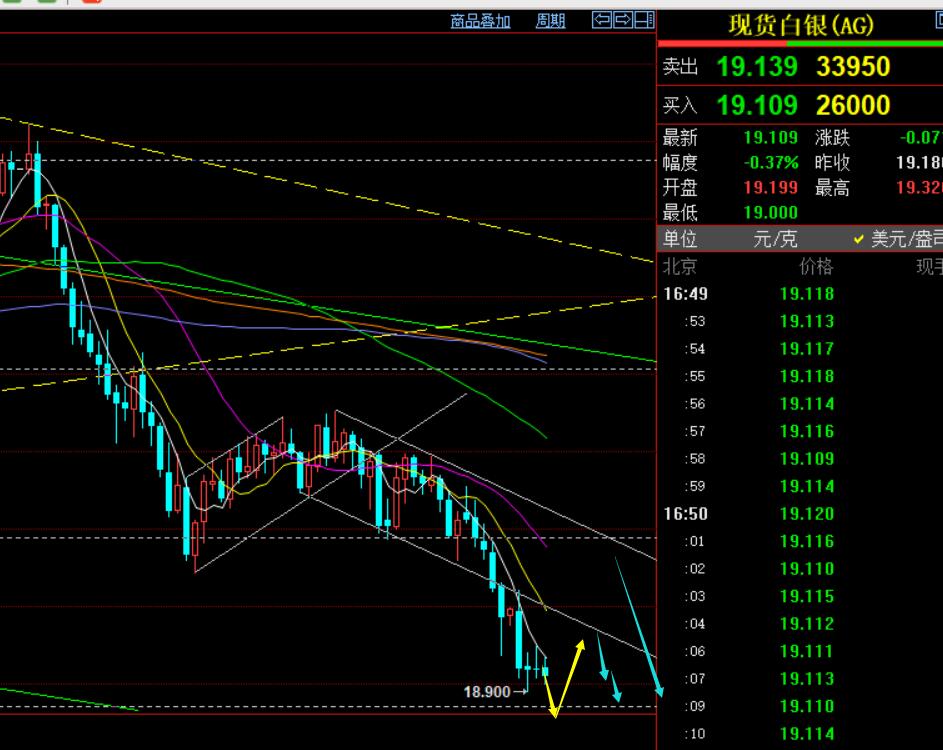Click price 19.112 in tick list
The height and width of the screenshot is (750, 943).
(807, 624)
